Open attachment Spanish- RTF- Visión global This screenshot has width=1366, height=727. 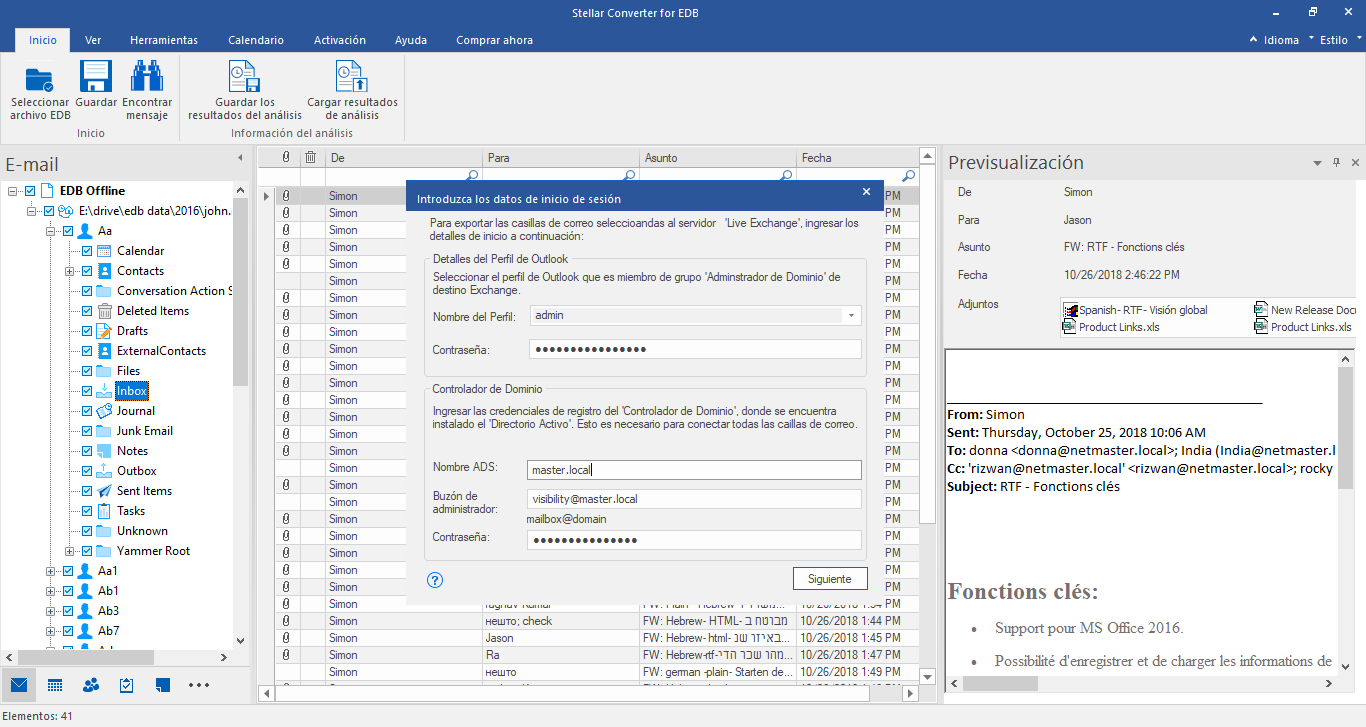tap(1136, 310)
